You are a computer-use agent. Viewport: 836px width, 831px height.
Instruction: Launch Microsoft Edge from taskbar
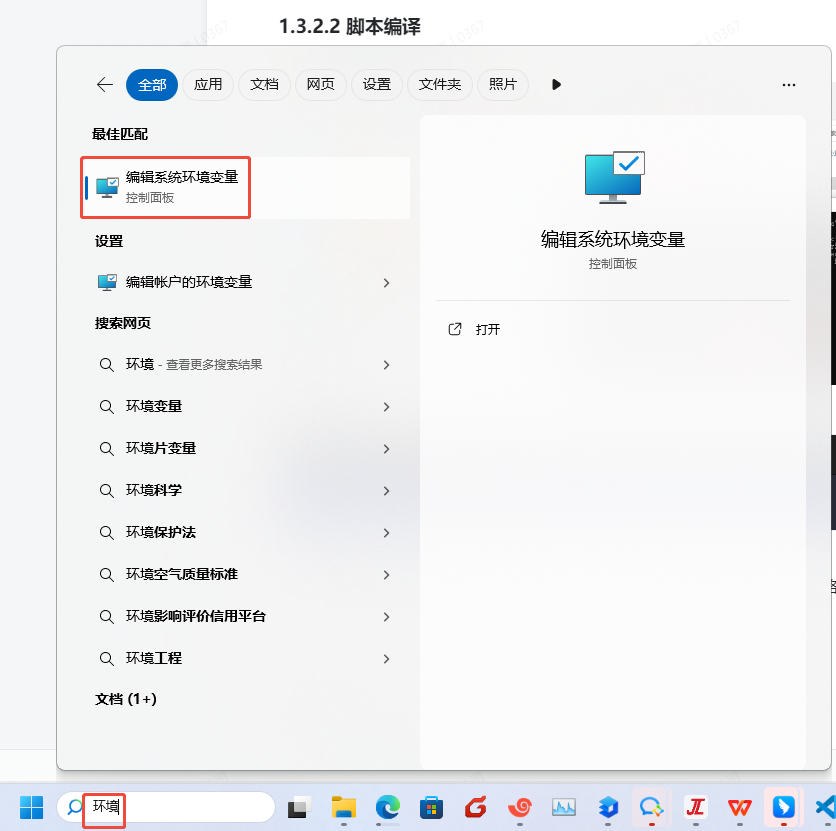coord(388,807)
